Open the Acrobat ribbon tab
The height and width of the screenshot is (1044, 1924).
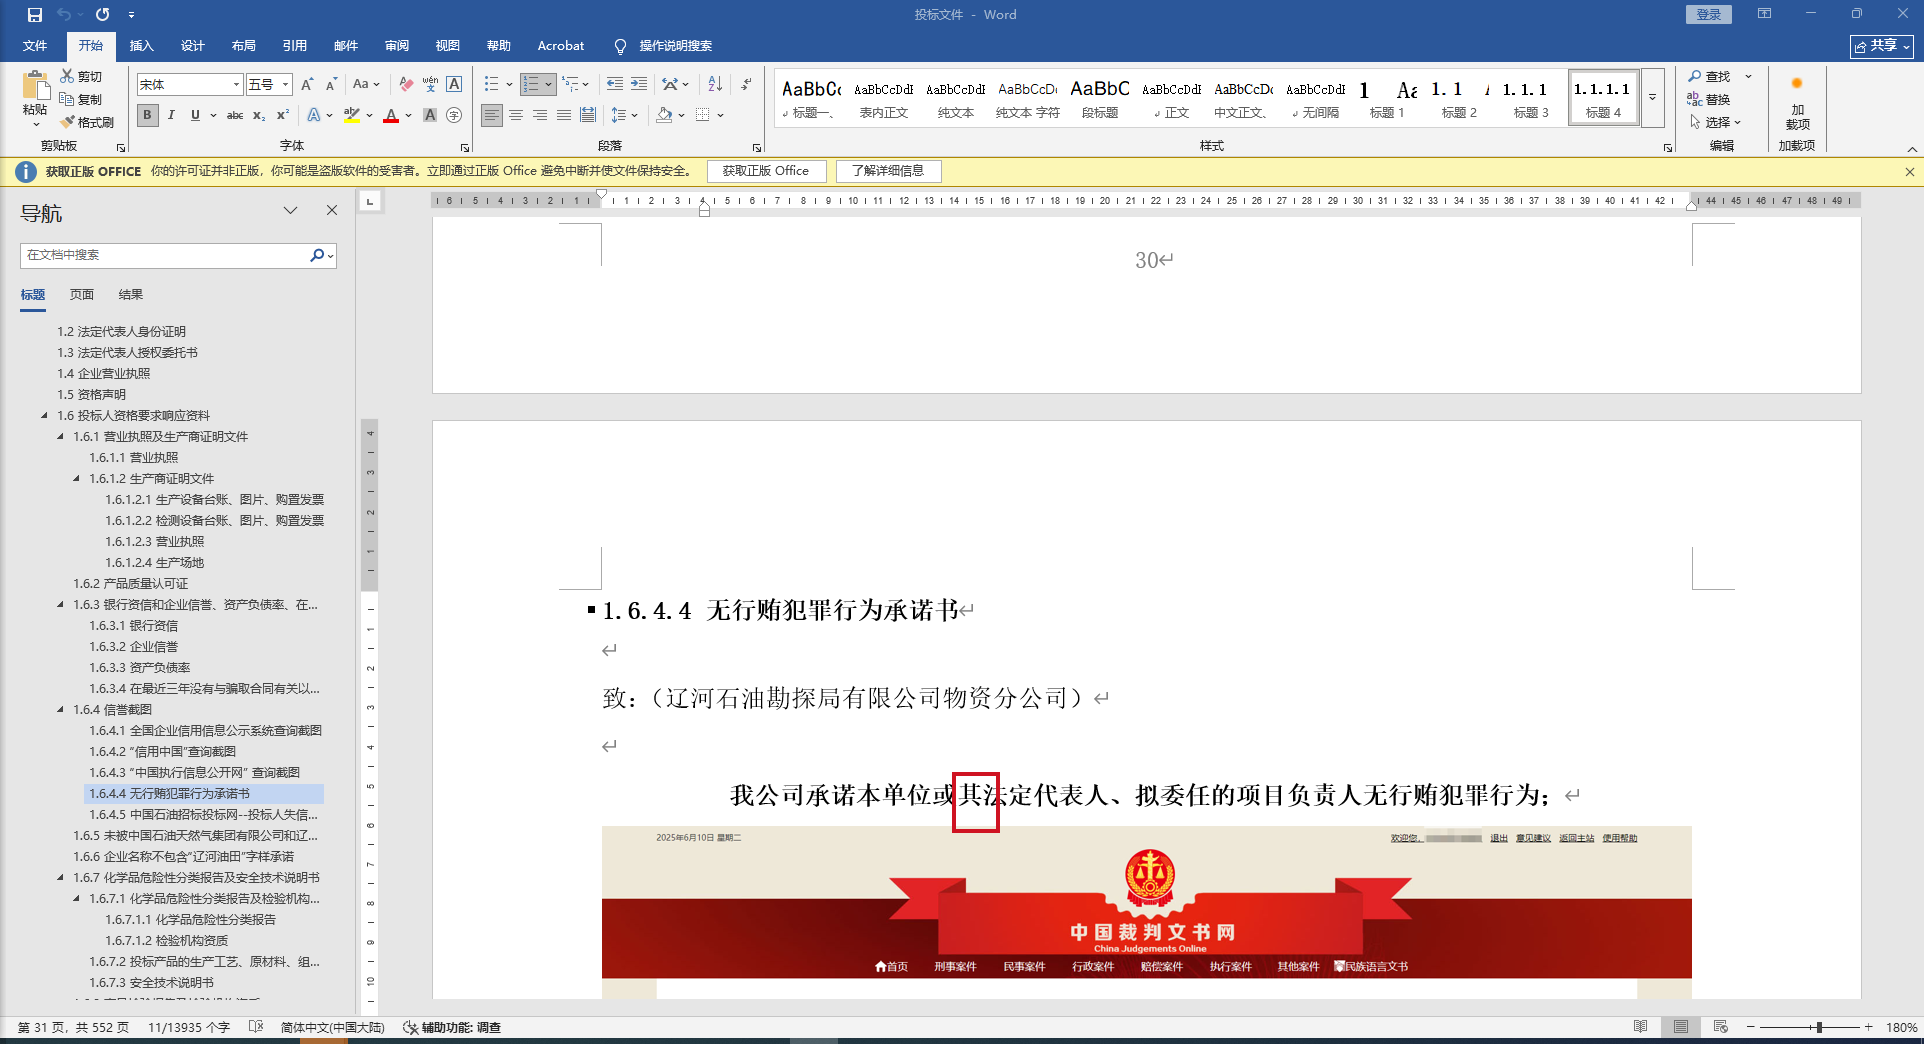(x=561, y=46)
